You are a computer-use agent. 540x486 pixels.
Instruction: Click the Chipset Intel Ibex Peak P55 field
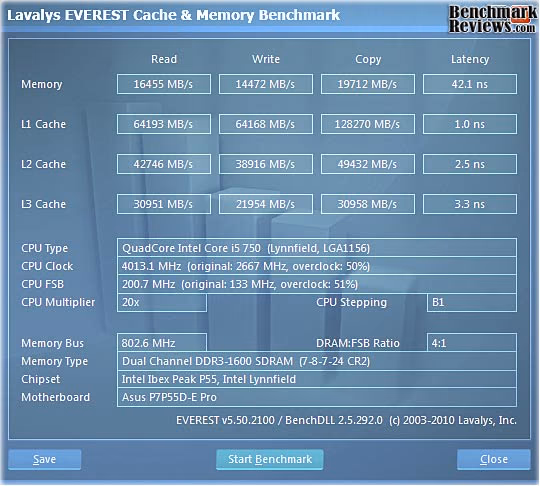tap(316, 379)
